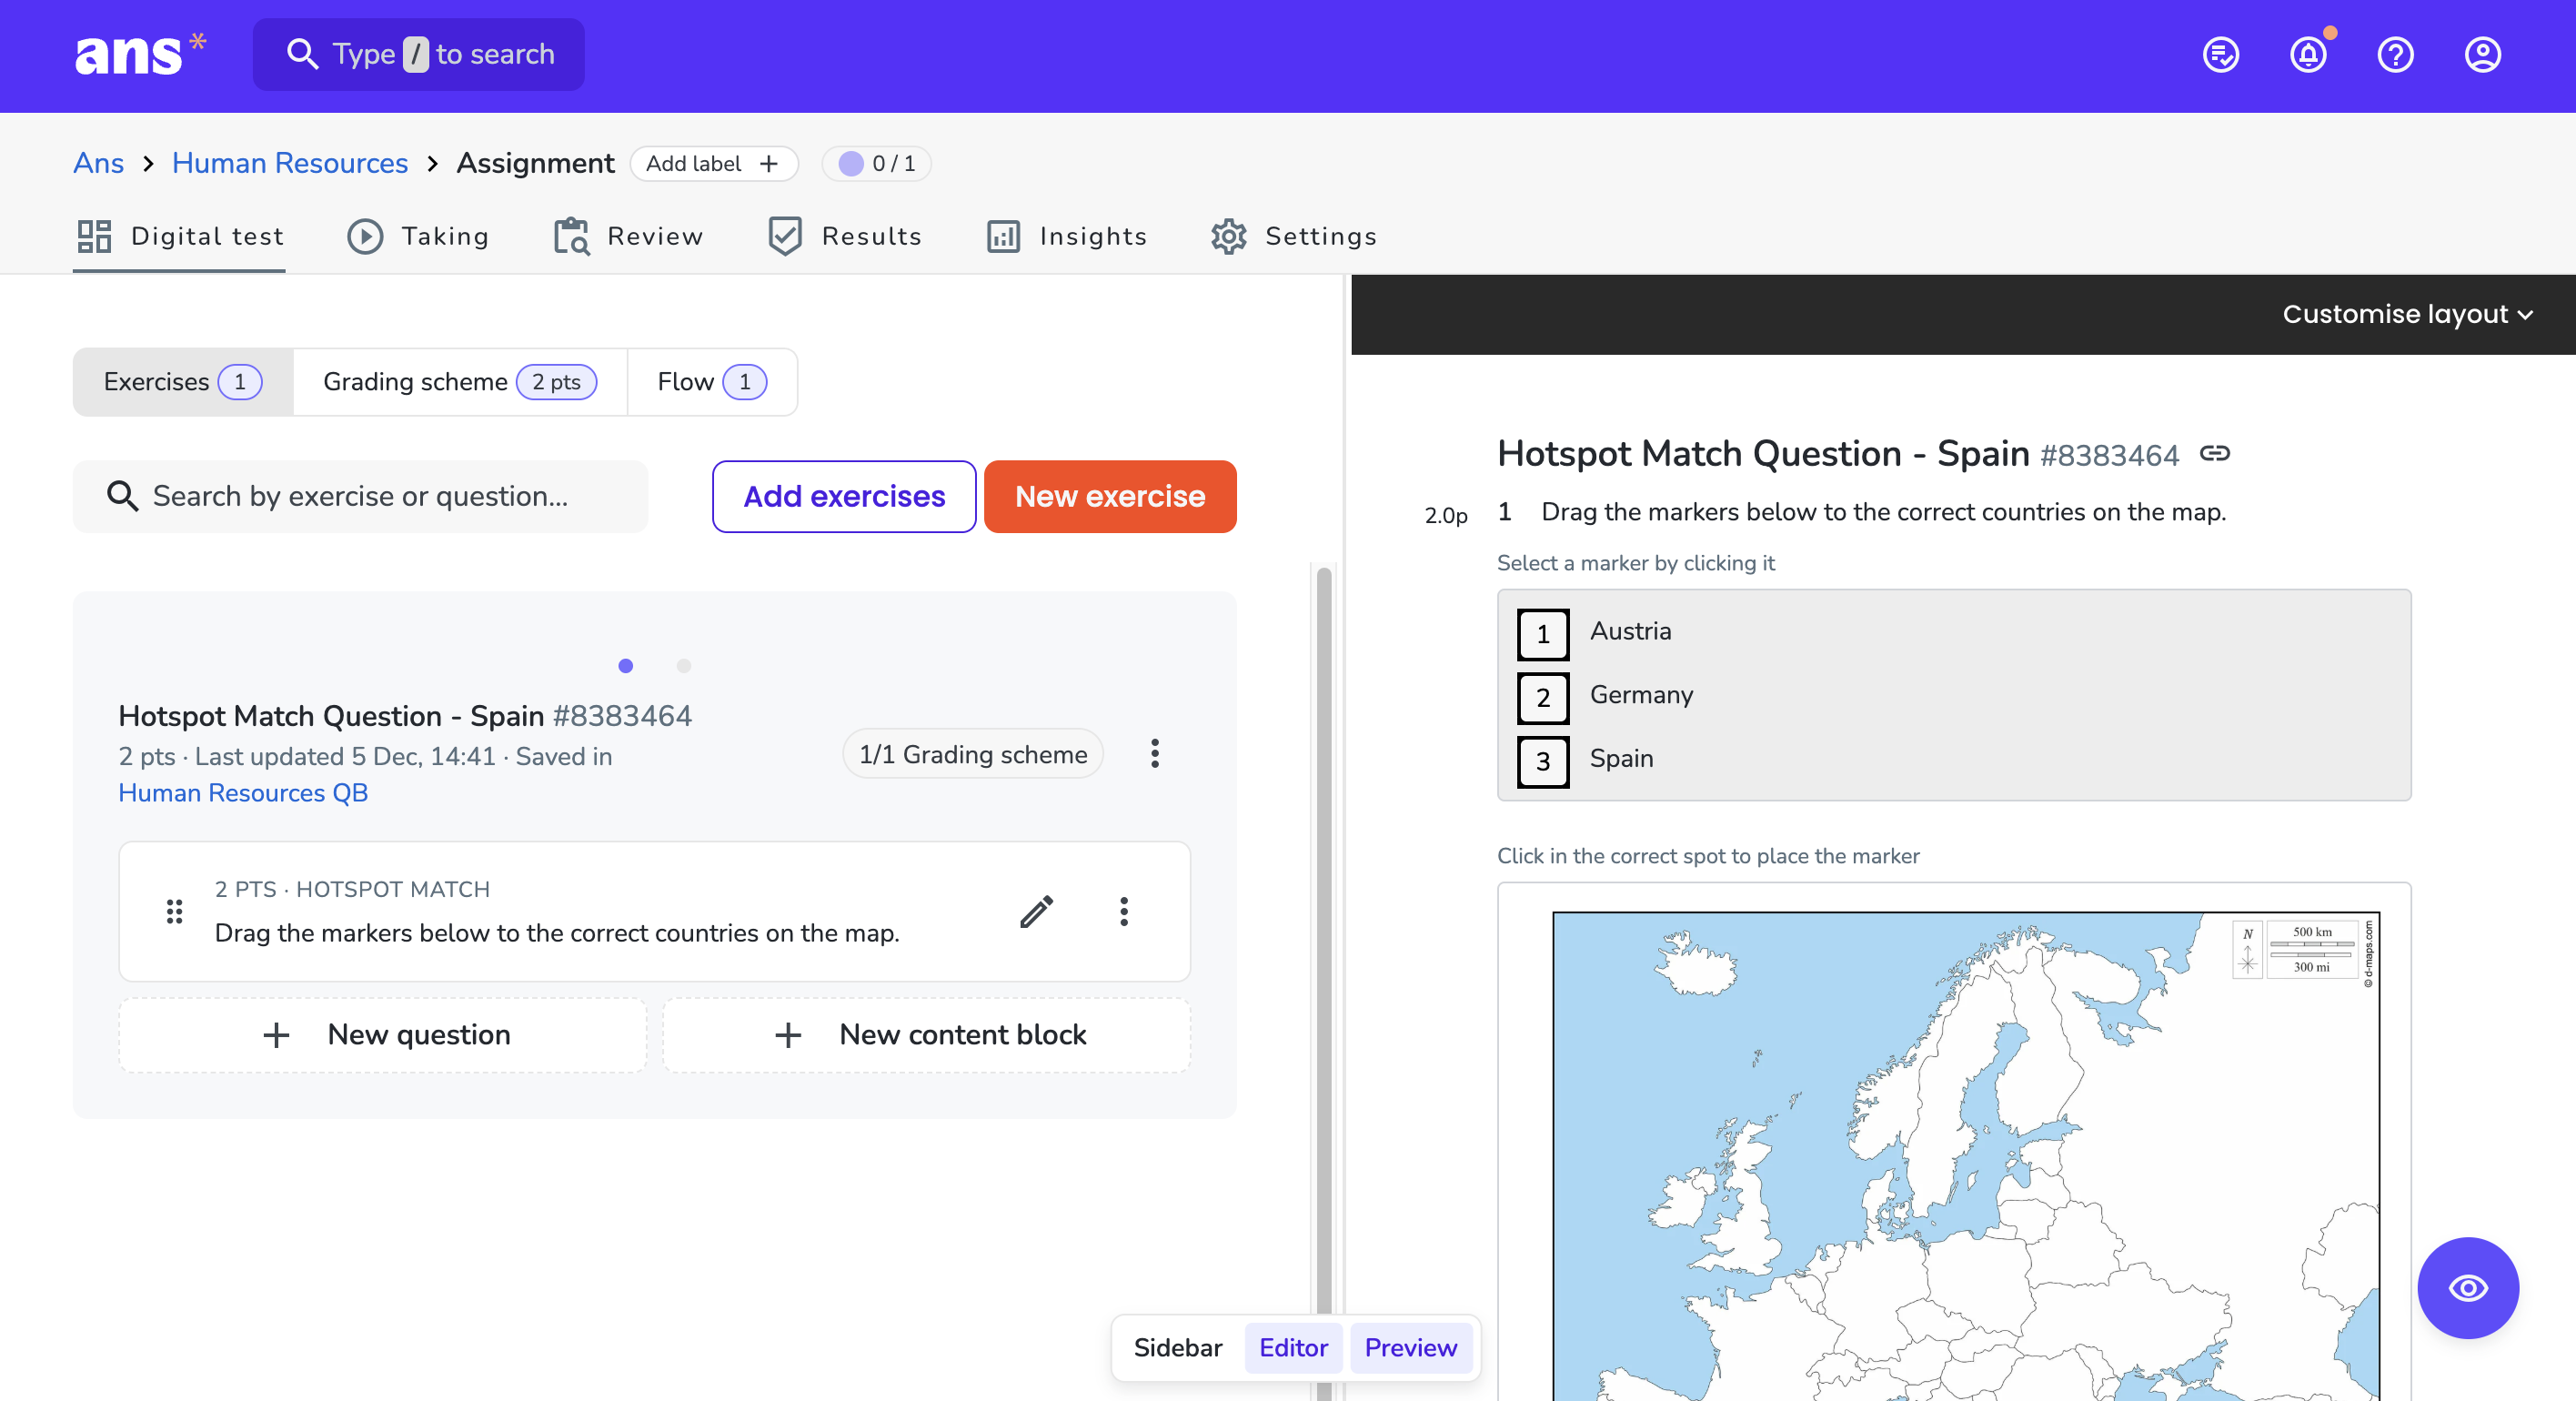Viewport: 2576px width, 1401px height.
Task: Edit the hotspot match question with pencil icon
Action: 1036,911
